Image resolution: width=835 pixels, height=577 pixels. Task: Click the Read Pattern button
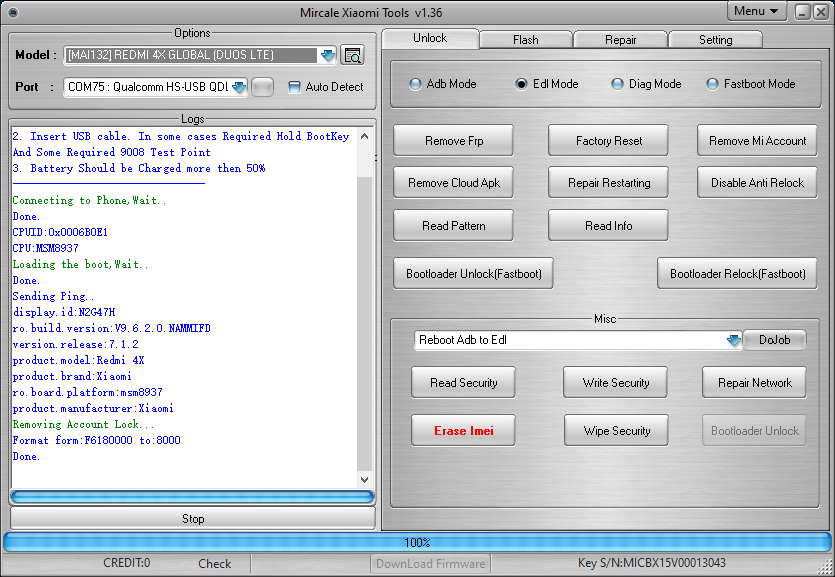pyautogui.click(x=454, y=226)
